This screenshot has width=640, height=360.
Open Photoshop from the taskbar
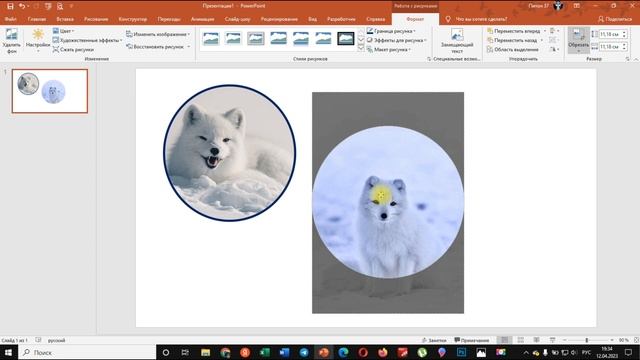point(461,352)
